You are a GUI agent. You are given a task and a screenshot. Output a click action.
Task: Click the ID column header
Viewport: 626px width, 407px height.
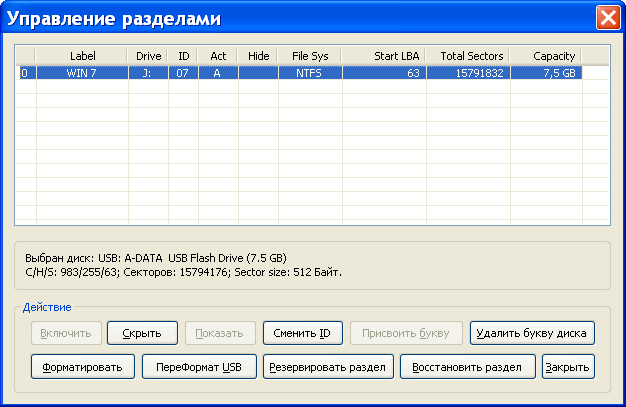pyautogui.click(x=182, y=56)
